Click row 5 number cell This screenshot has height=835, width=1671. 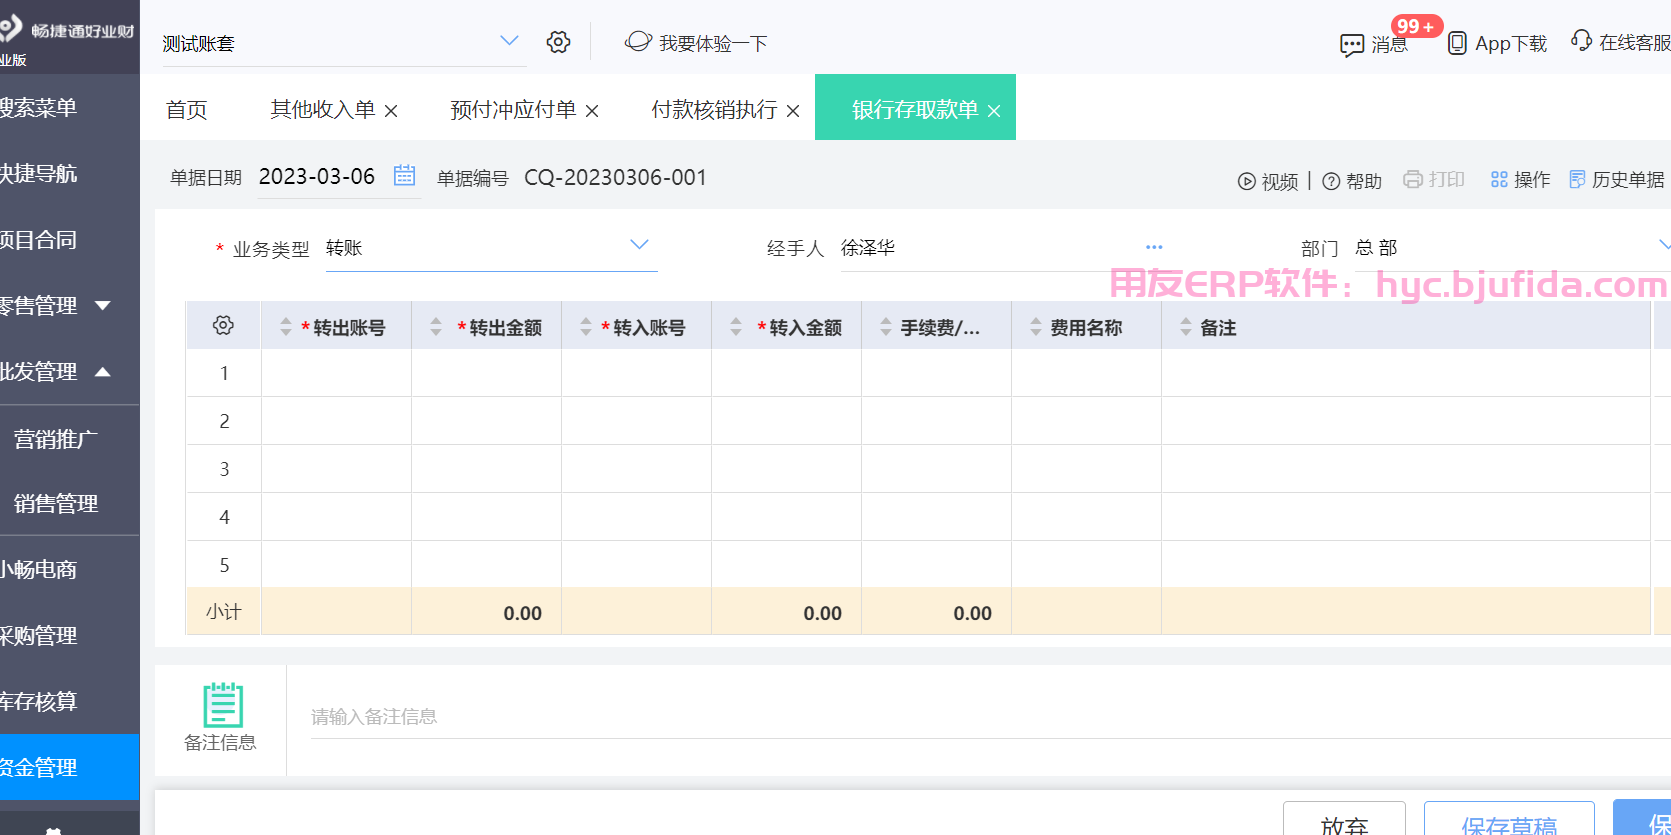click(x=224, y=565)
